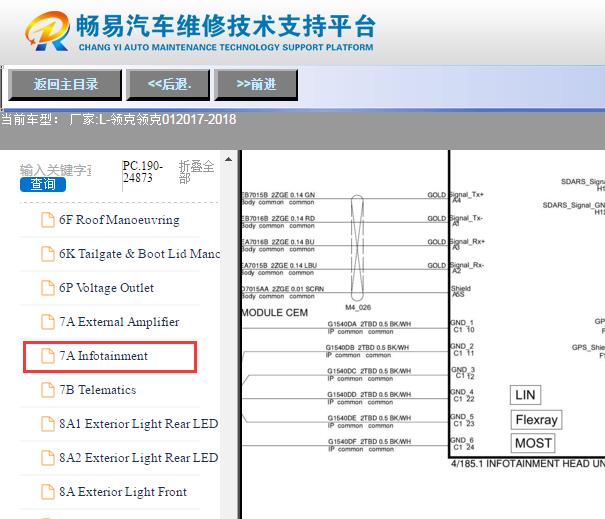Go back with the <<后退 button

(x=168, y=85)
